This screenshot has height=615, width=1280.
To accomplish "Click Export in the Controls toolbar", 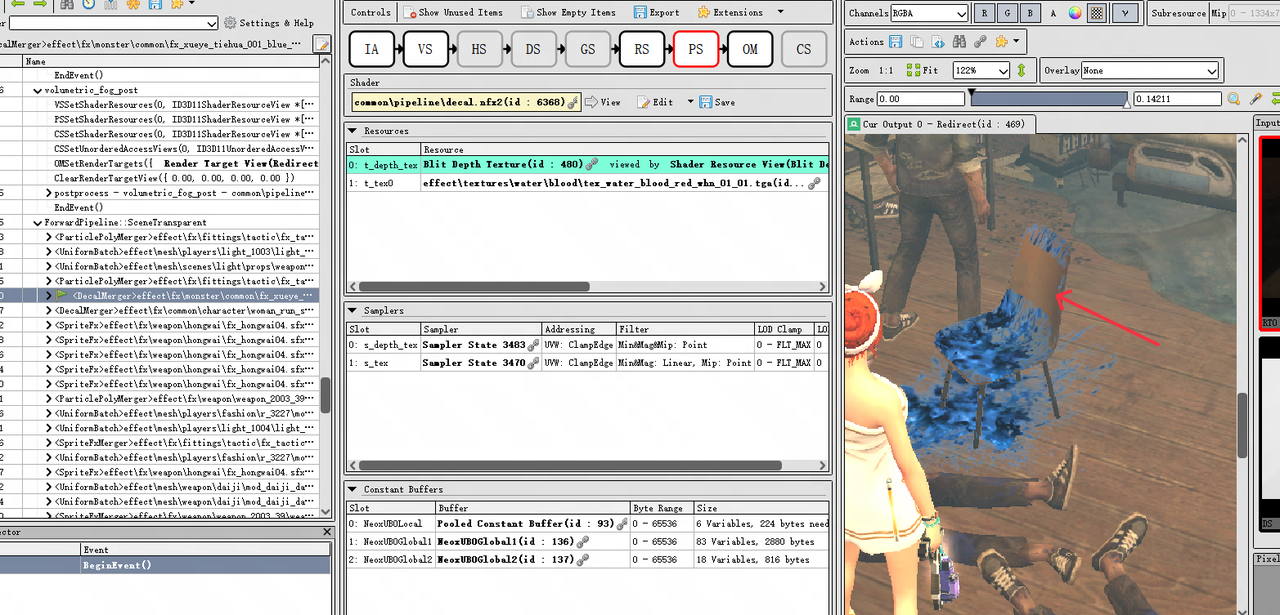I will 656,13.
